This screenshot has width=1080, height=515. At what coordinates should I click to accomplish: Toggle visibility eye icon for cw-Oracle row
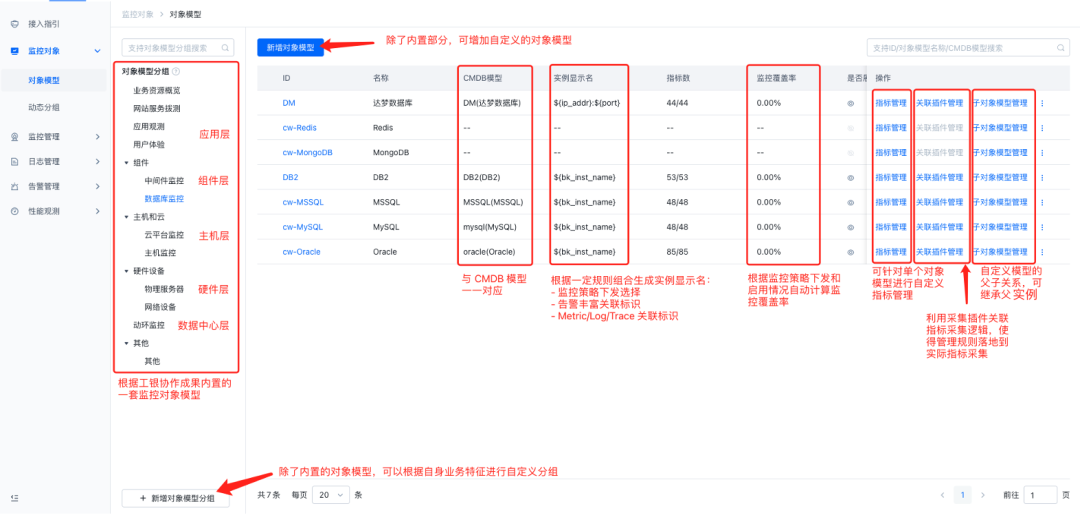click(x=851, y=252)
